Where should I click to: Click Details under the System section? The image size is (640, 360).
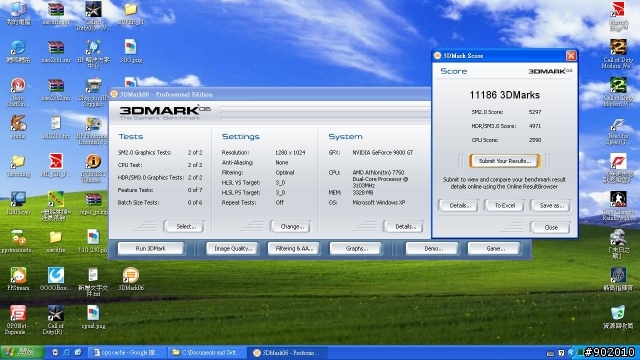point(404,227)
